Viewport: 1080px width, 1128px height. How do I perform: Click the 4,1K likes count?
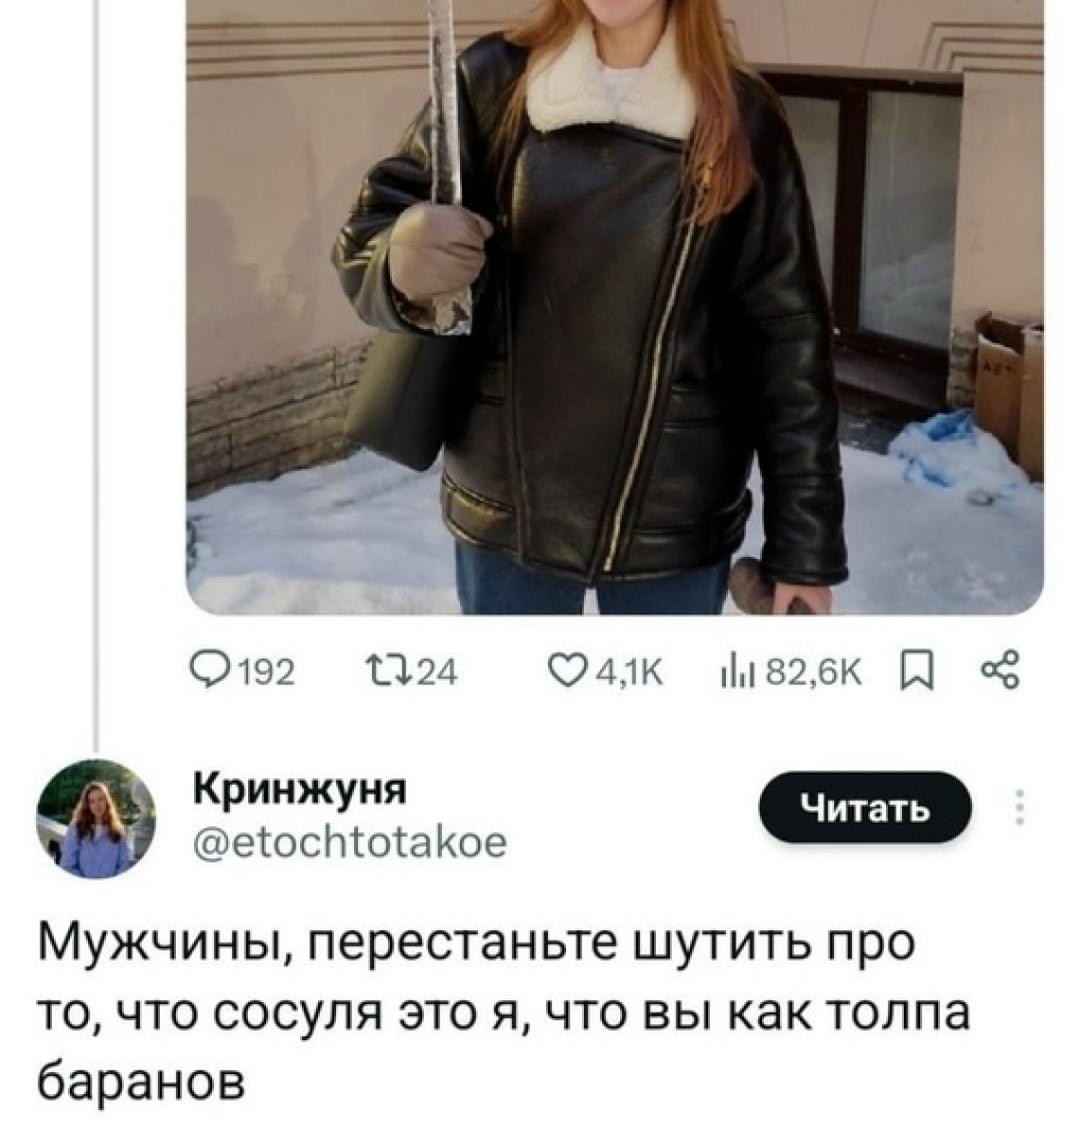pos(627,673)
